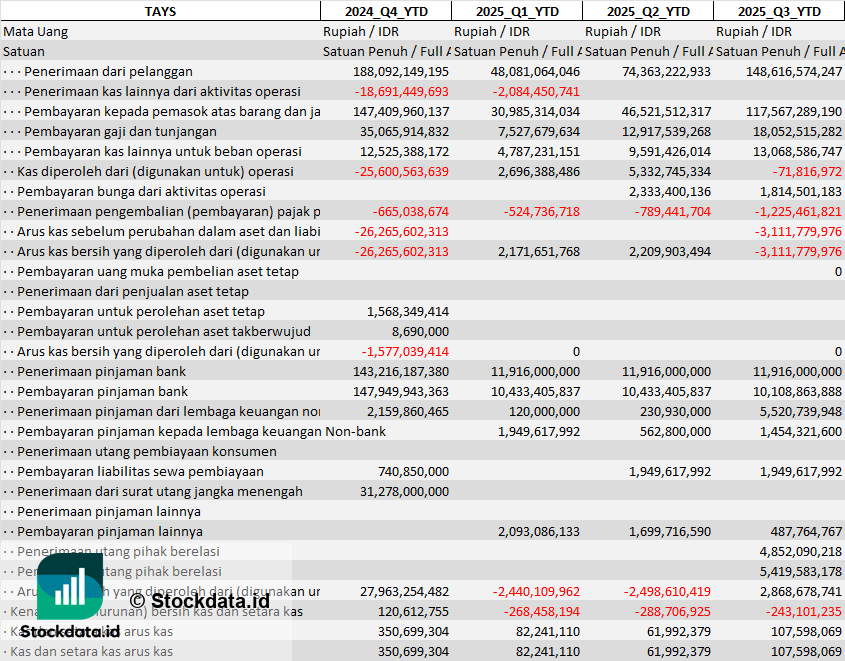Click the Stockdata.id label below the logo

pyautogui.click(x=70, y=631)
